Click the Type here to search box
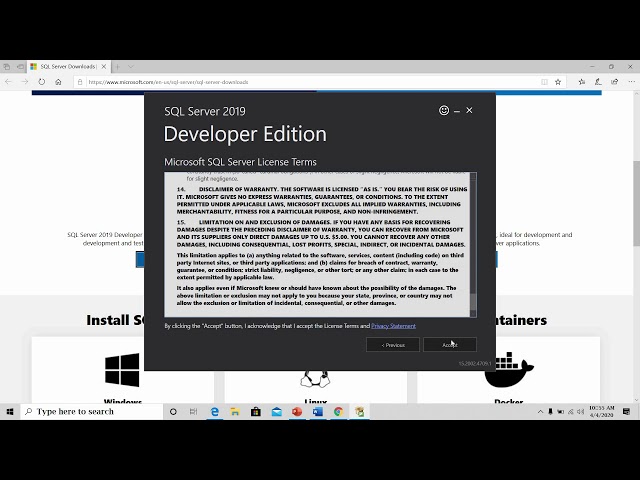The height and width of the screenshot is (480, 640). pos(91,411)
